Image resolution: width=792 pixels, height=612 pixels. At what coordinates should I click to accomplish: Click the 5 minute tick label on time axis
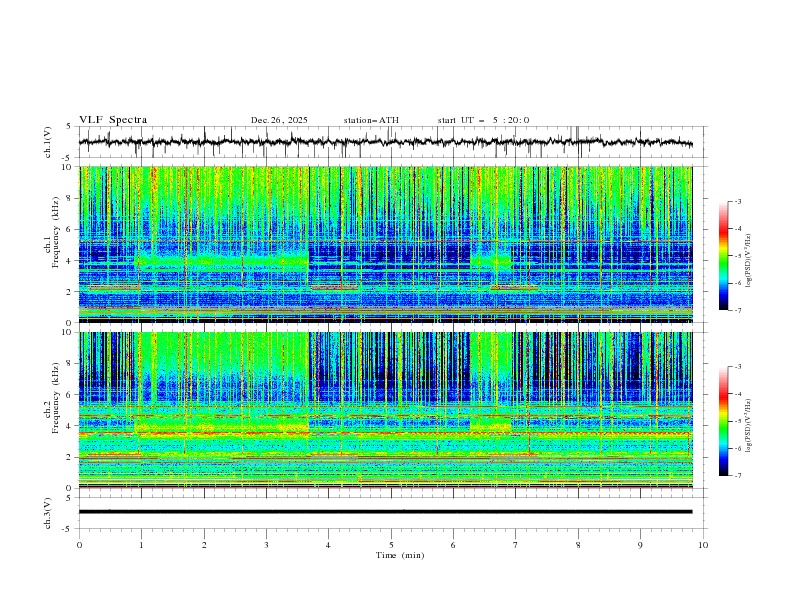[x=392, y=544]
